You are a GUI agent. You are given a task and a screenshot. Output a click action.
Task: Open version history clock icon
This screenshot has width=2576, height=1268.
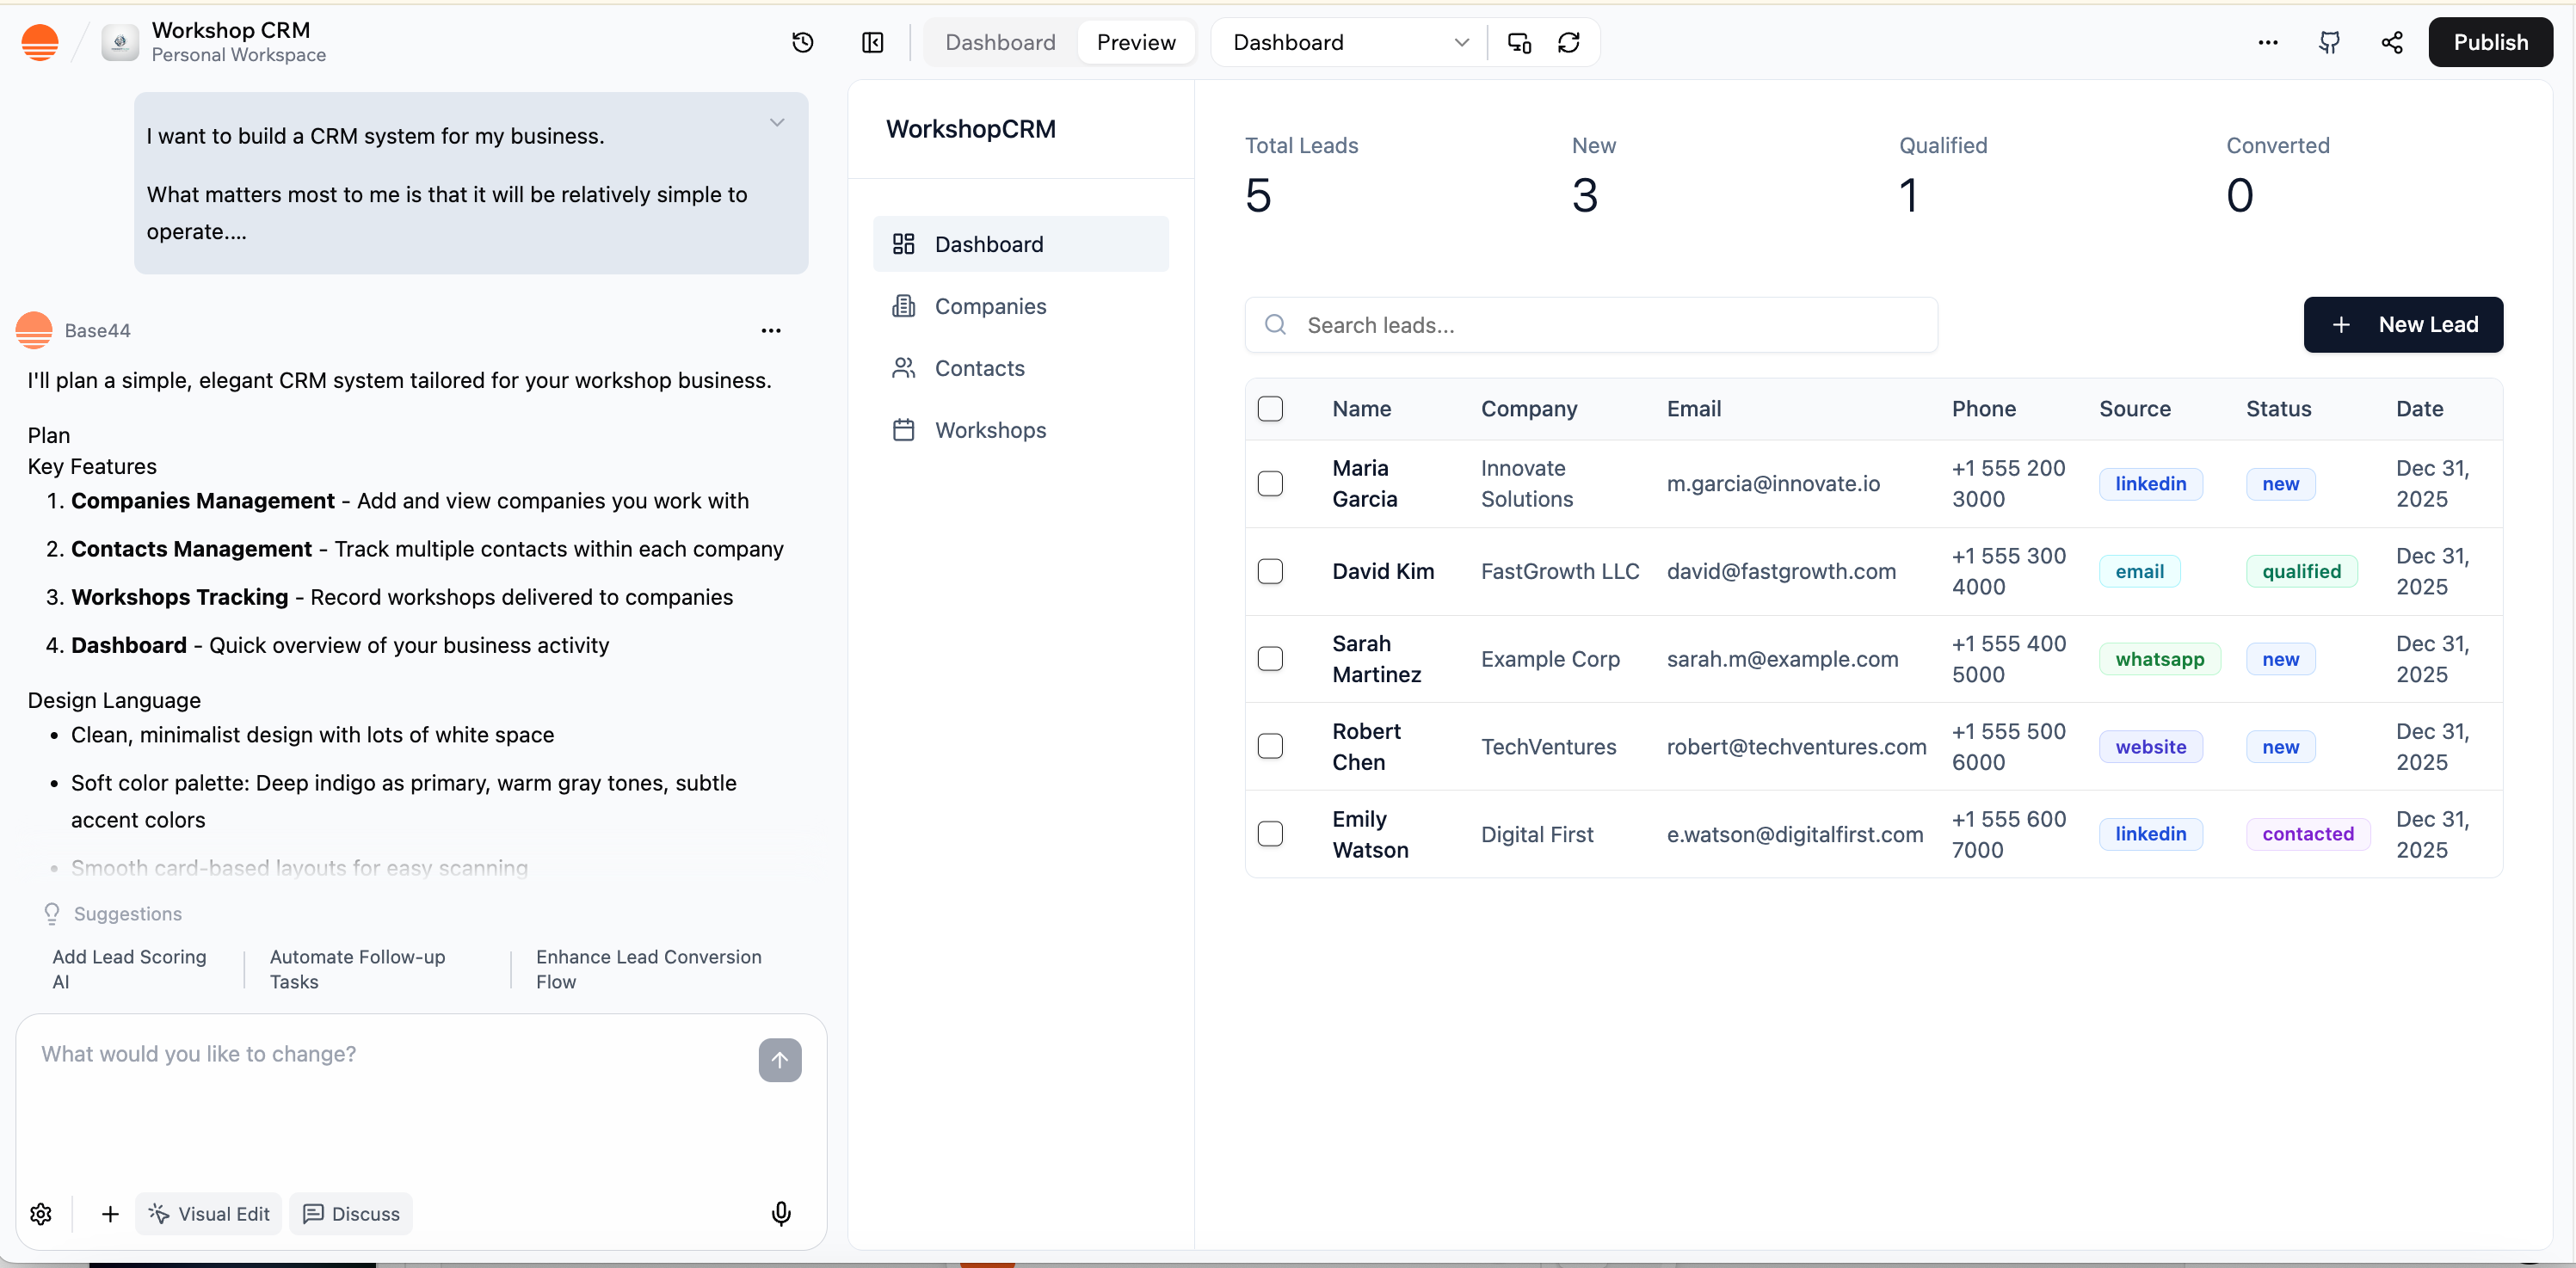(x=802, y=42)
